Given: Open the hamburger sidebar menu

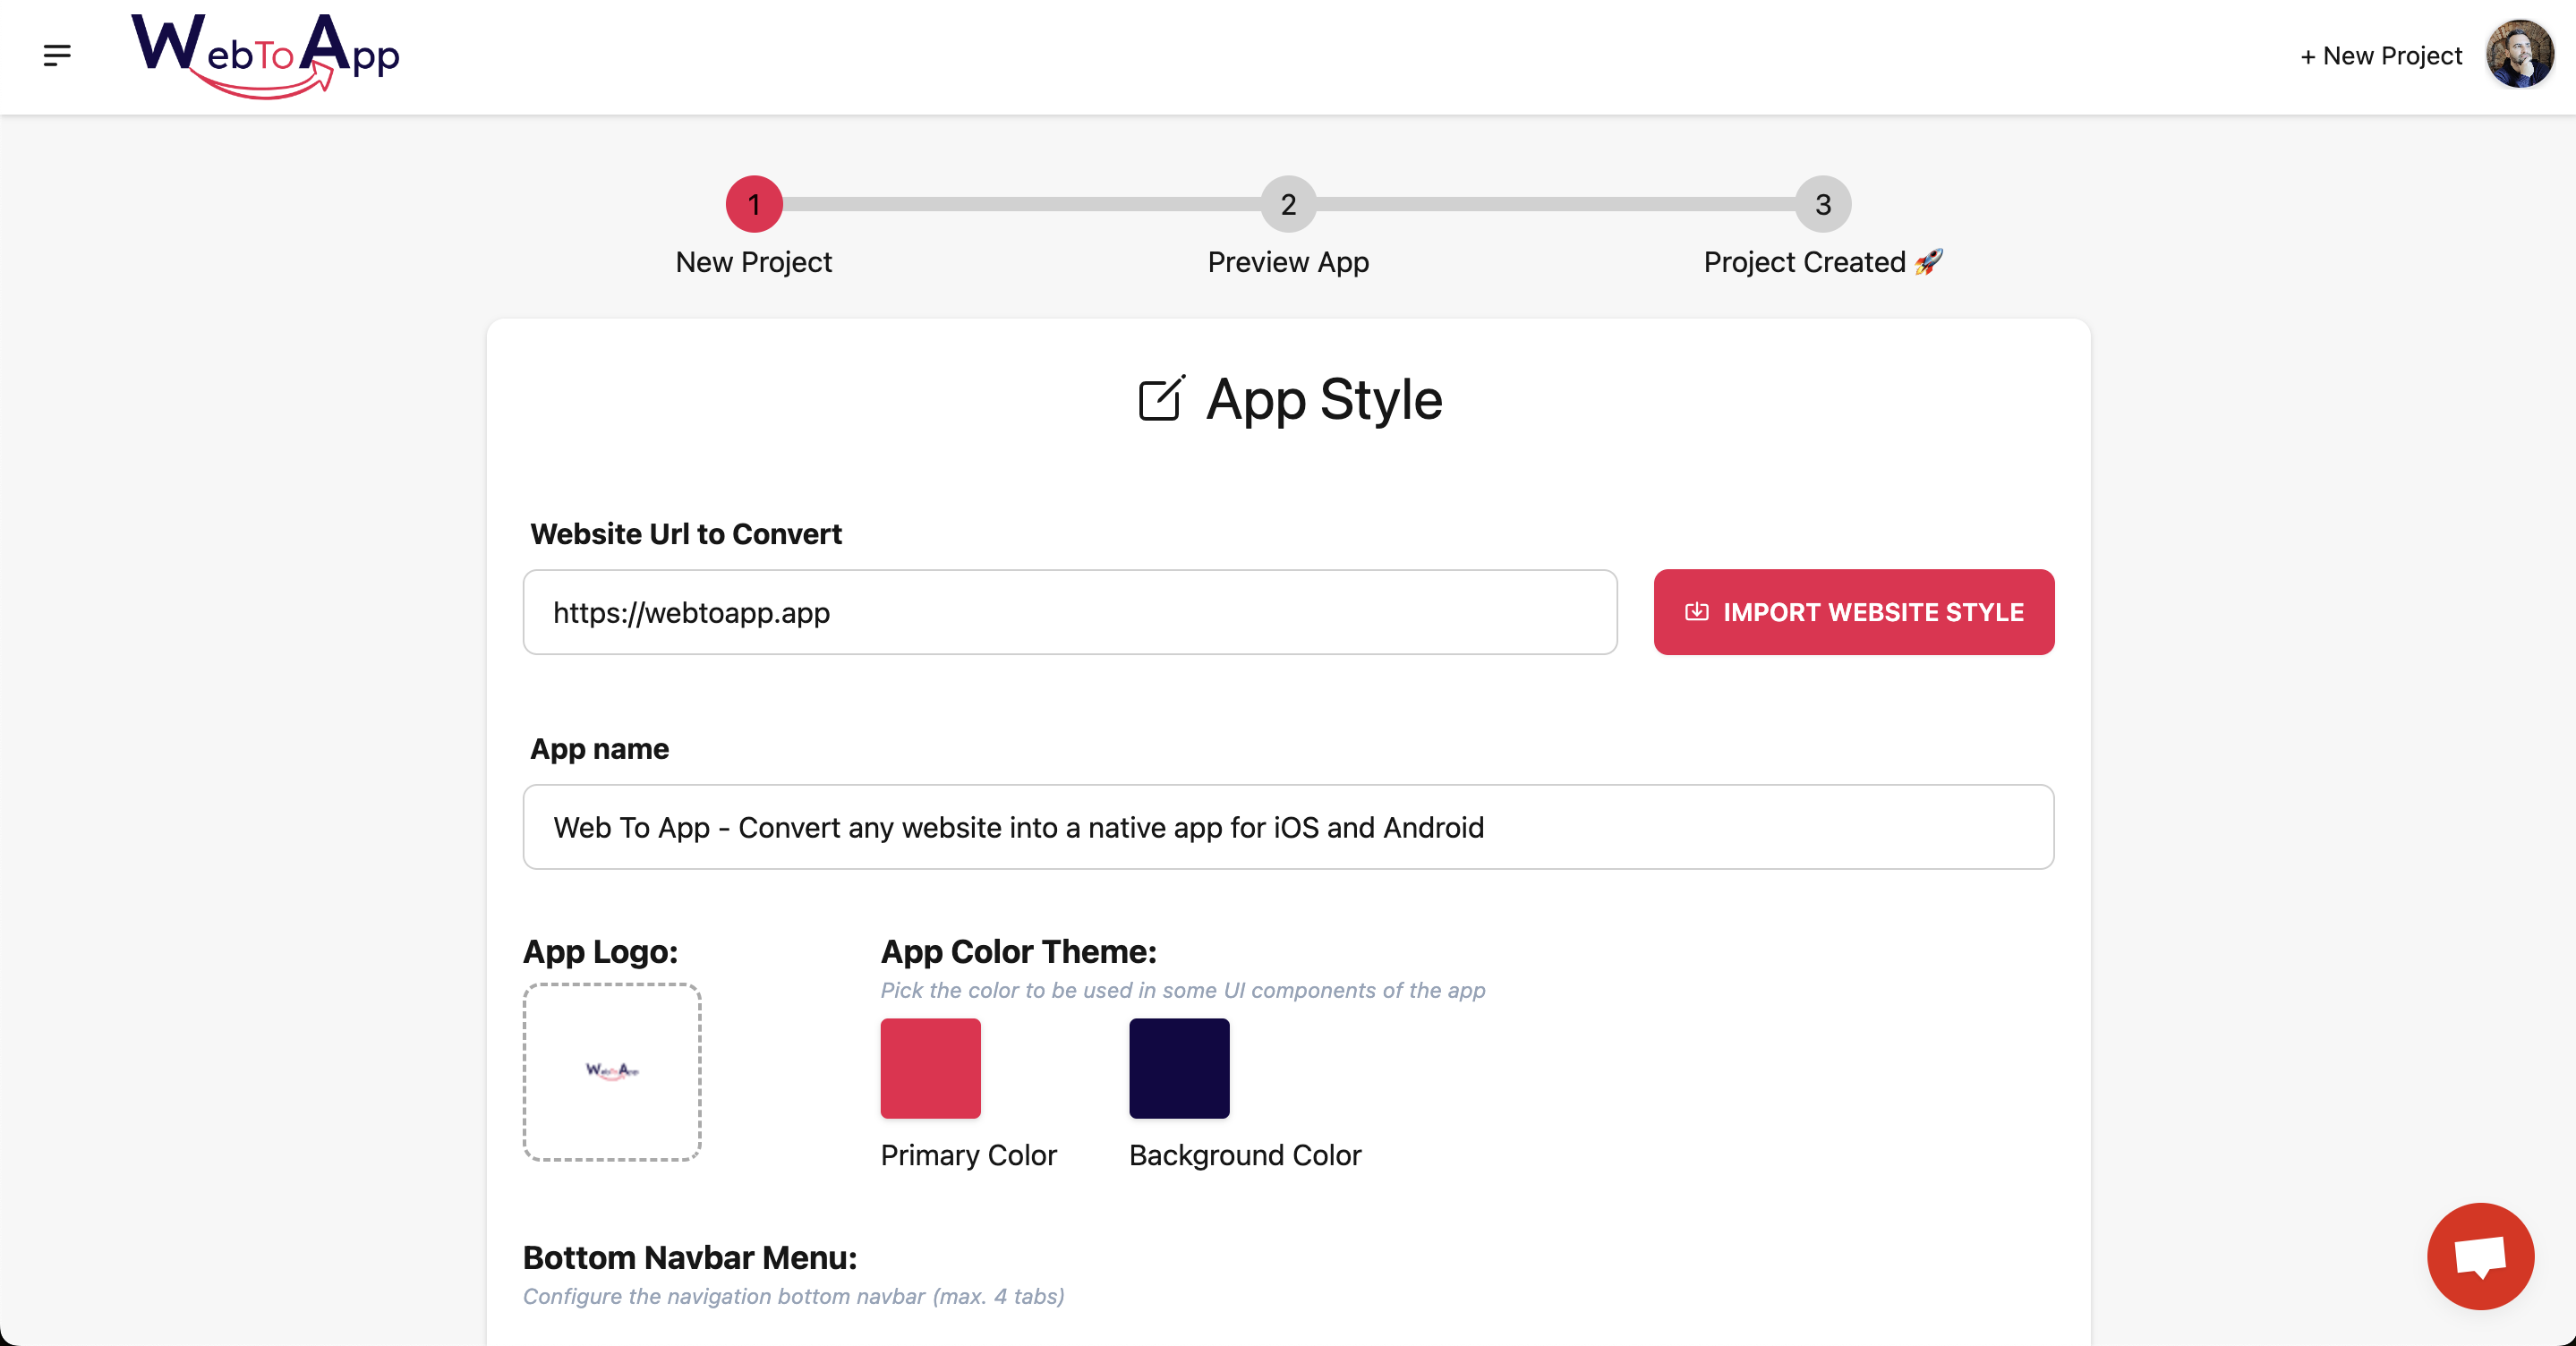Looking at the screenshot, I should [57, 56].
